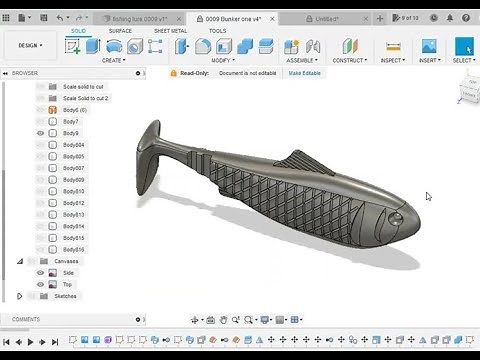The image size is (480, 360).
Task: Switch to the SHEET METAL tab
Action: (170, 31)
